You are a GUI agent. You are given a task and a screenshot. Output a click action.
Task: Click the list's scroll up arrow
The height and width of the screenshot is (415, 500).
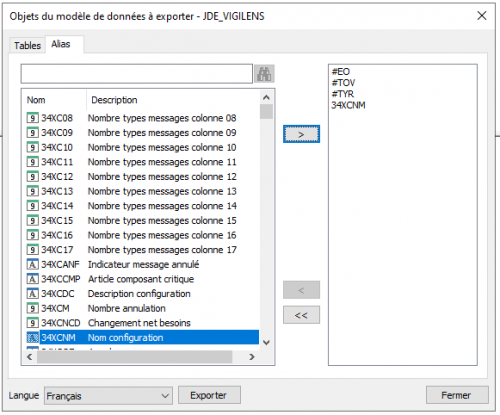pos(266,97)
